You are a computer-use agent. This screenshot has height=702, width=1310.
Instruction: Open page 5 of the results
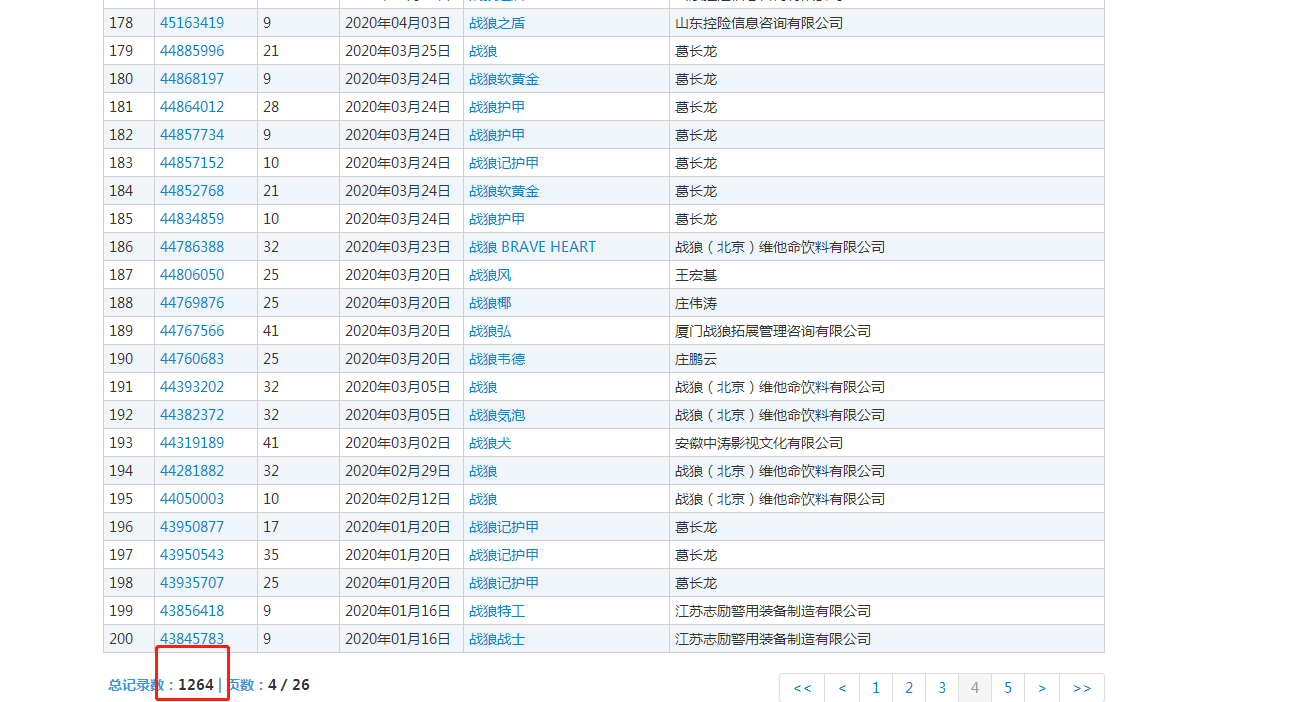1008,688
